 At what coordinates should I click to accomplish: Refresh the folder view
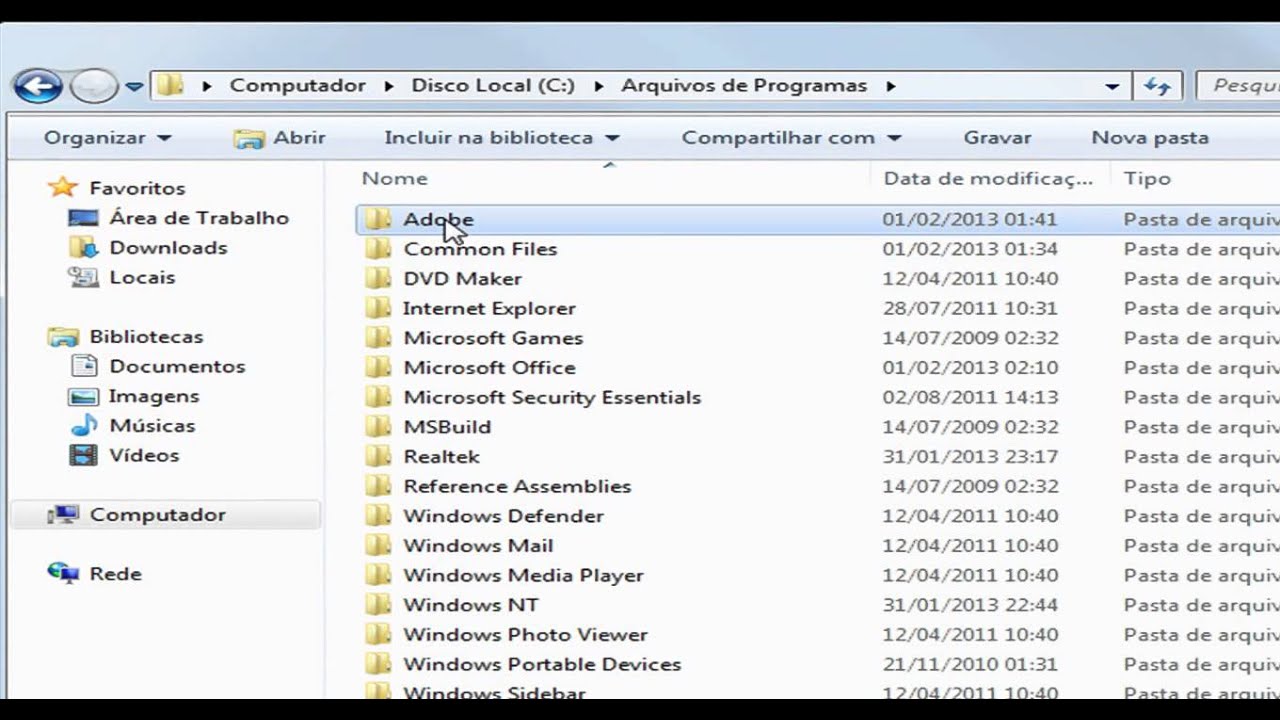1157,87
